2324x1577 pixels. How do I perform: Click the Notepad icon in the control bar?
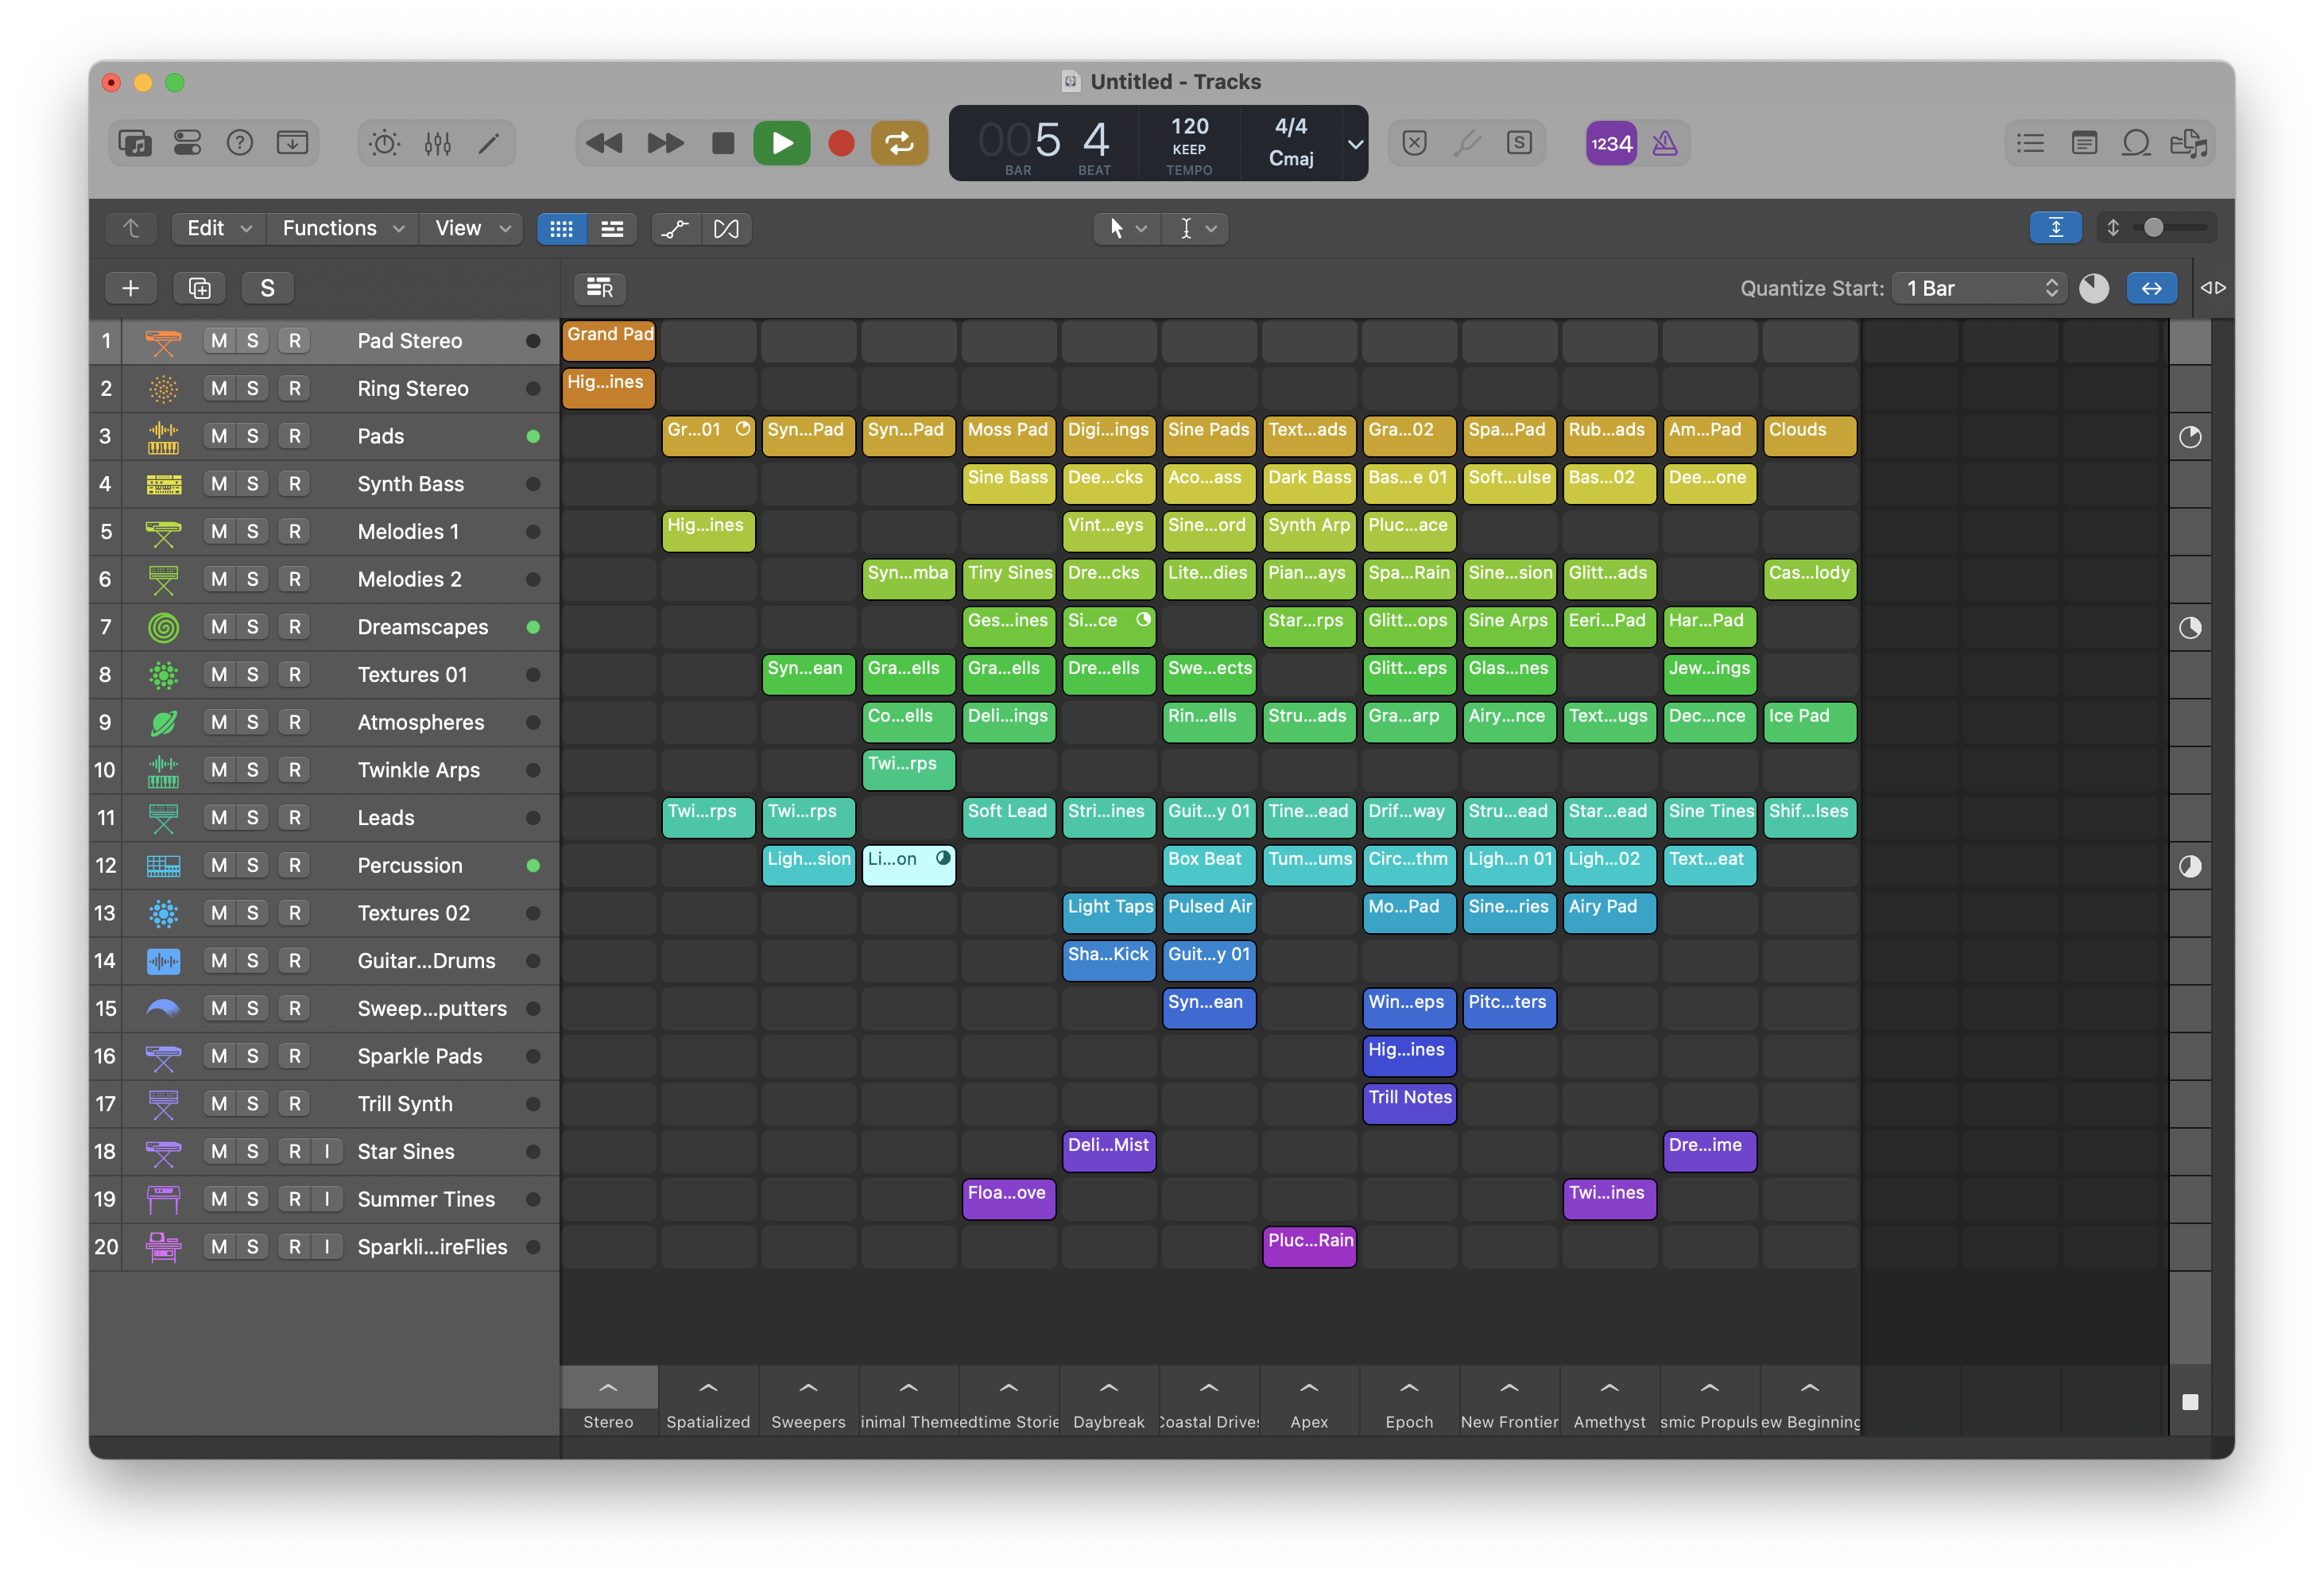coord(2084,143)
